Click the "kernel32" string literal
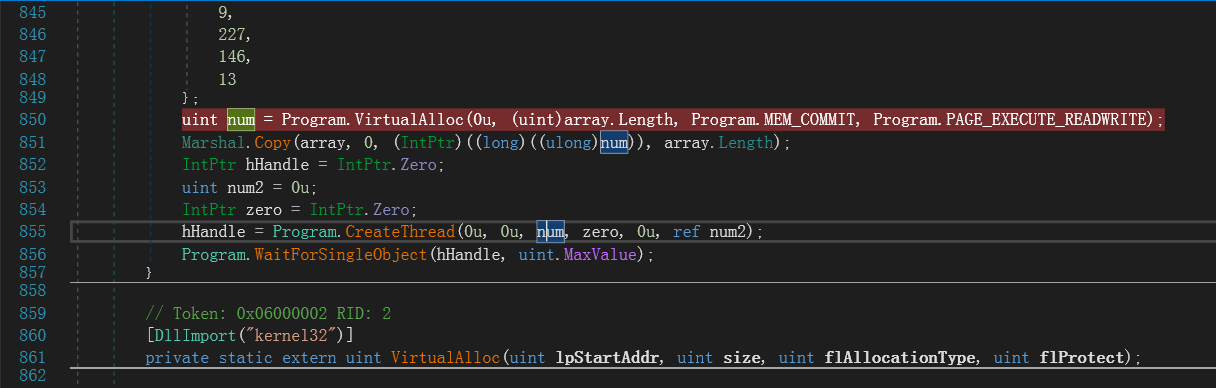Screen dimensions: 1216x388 coord(290,335)
